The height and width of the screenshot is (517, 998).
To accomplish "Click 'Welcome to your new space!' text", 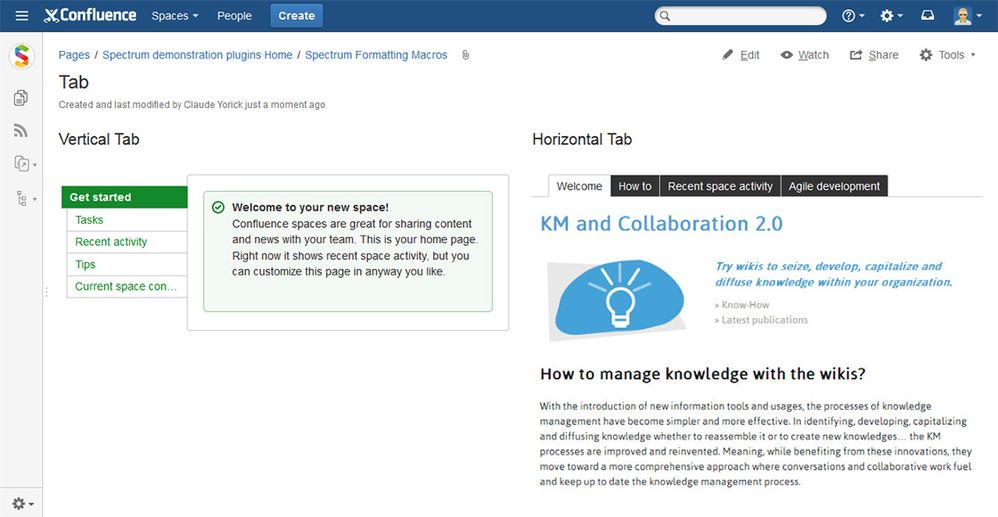I will pos(311,208).
